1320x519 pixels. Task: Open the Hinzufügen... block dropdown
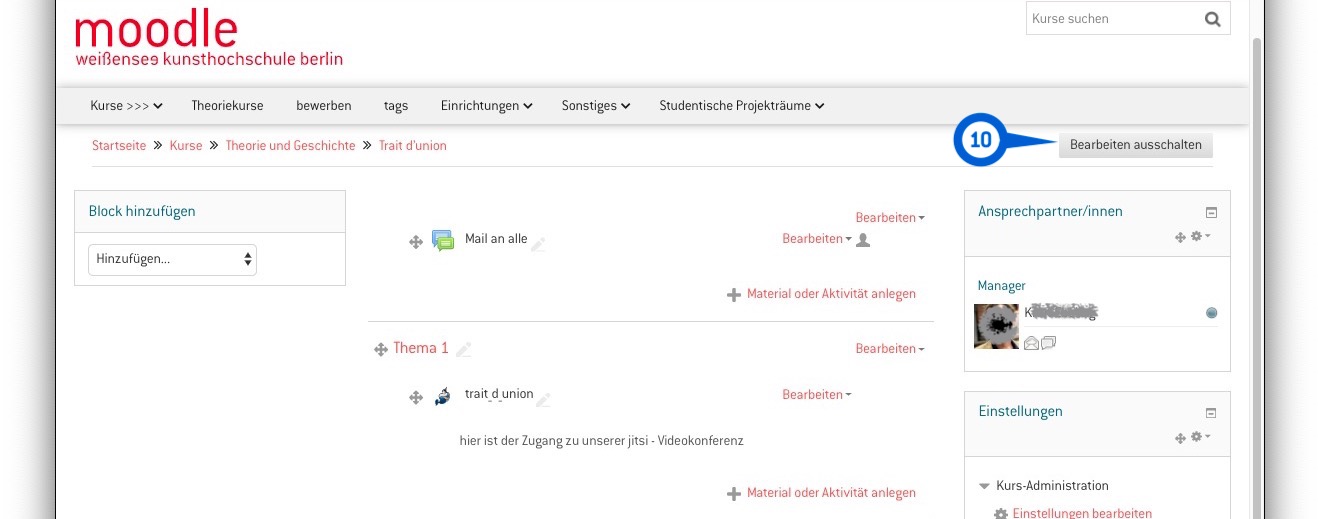click(x=173, y=259)
